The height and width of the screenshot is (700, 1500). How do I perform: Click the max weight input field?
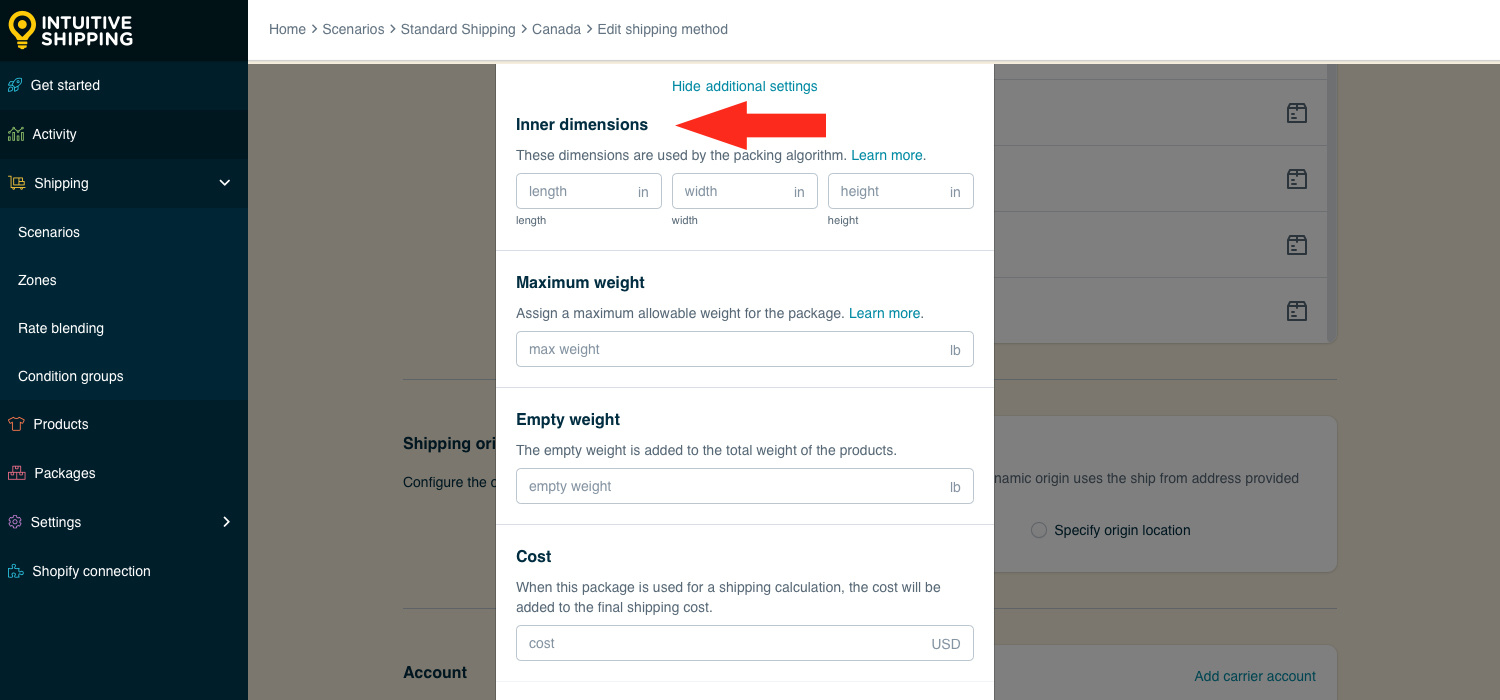(x=745, y=349)
